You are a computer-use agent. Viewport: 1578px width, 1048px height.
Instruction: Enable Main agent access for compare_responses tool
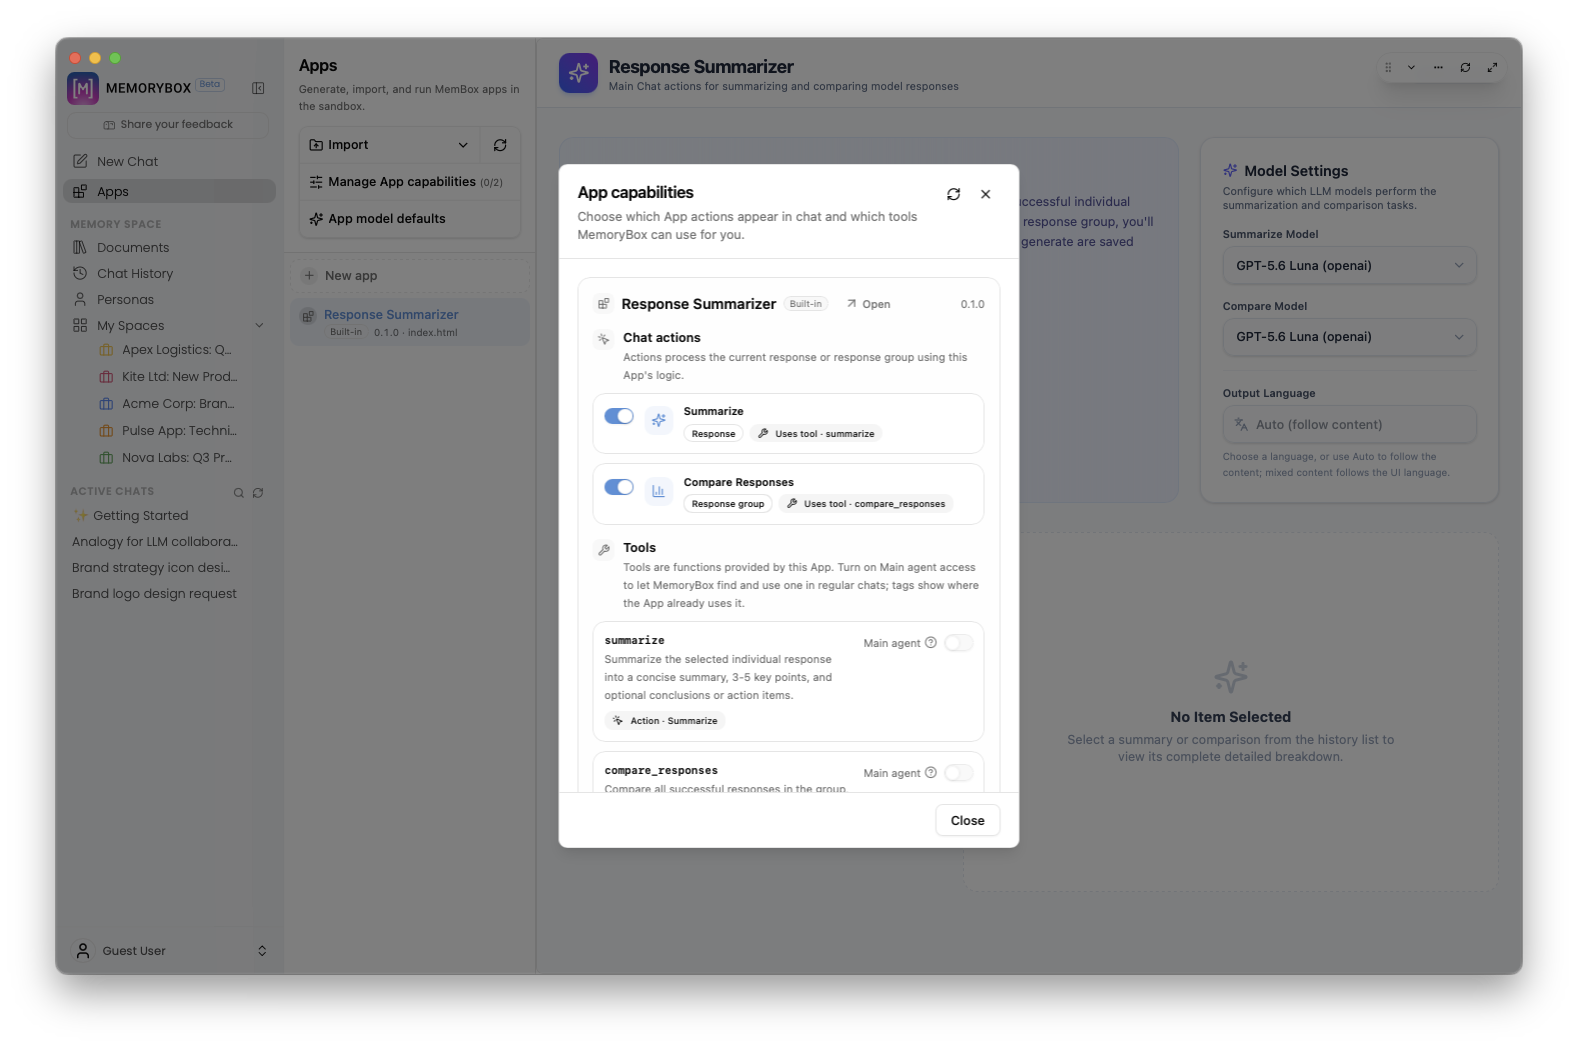[x=958, y=773]
